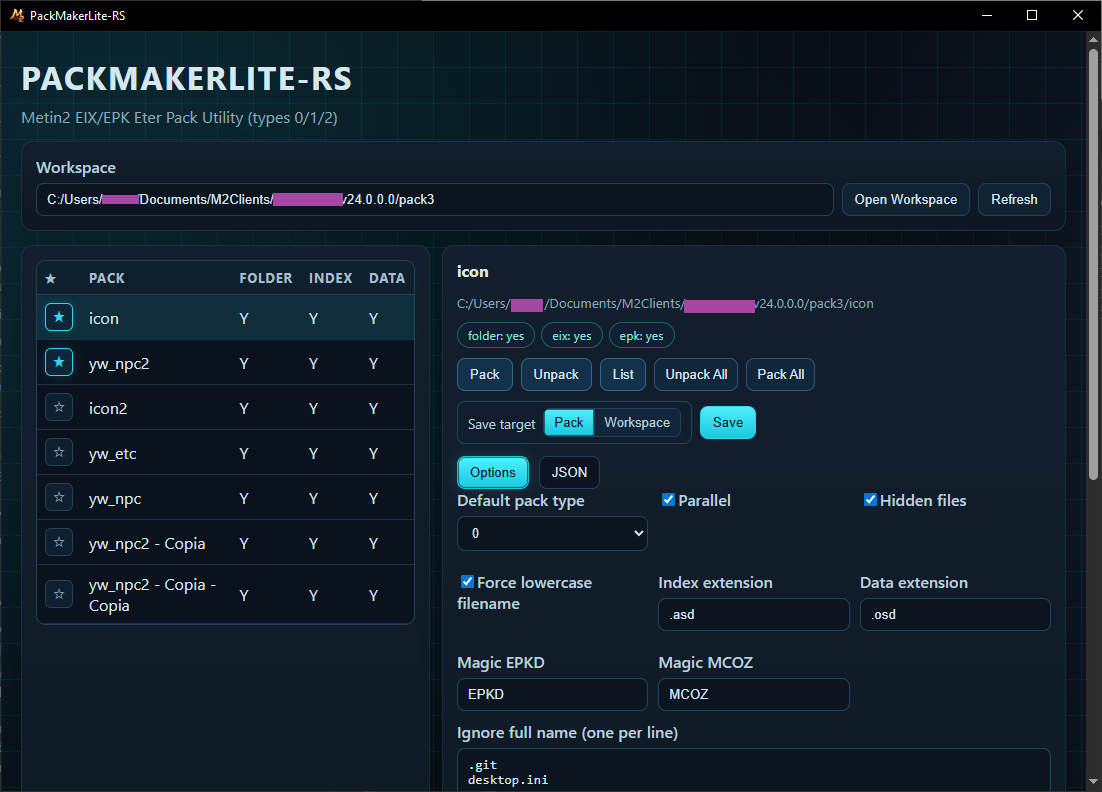
Task: Set Save target to Pack
Action: click(568, 422)
